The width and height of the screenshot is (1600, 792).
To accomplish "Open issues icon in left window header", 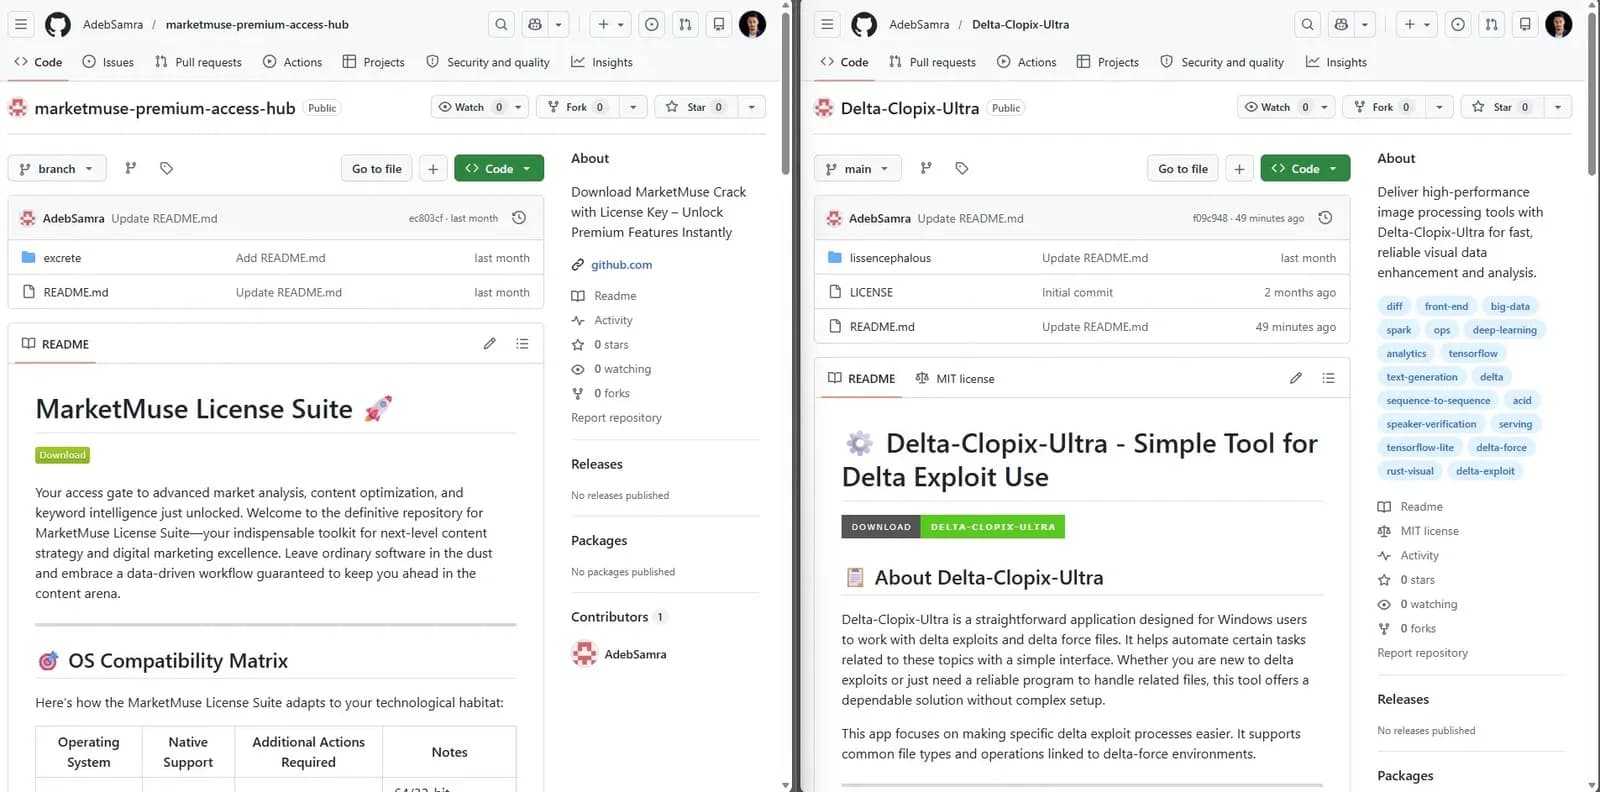I will (x=652, y=24).
